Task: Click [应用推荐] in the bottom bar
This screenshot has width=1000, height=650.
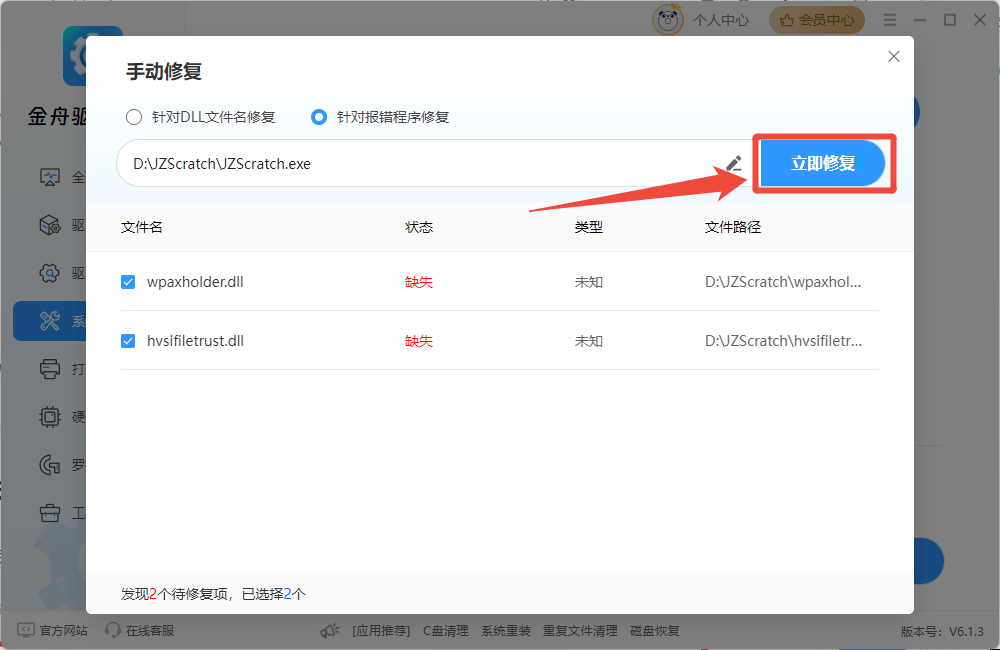Action: pyautogui.click(x=381, y=631)
